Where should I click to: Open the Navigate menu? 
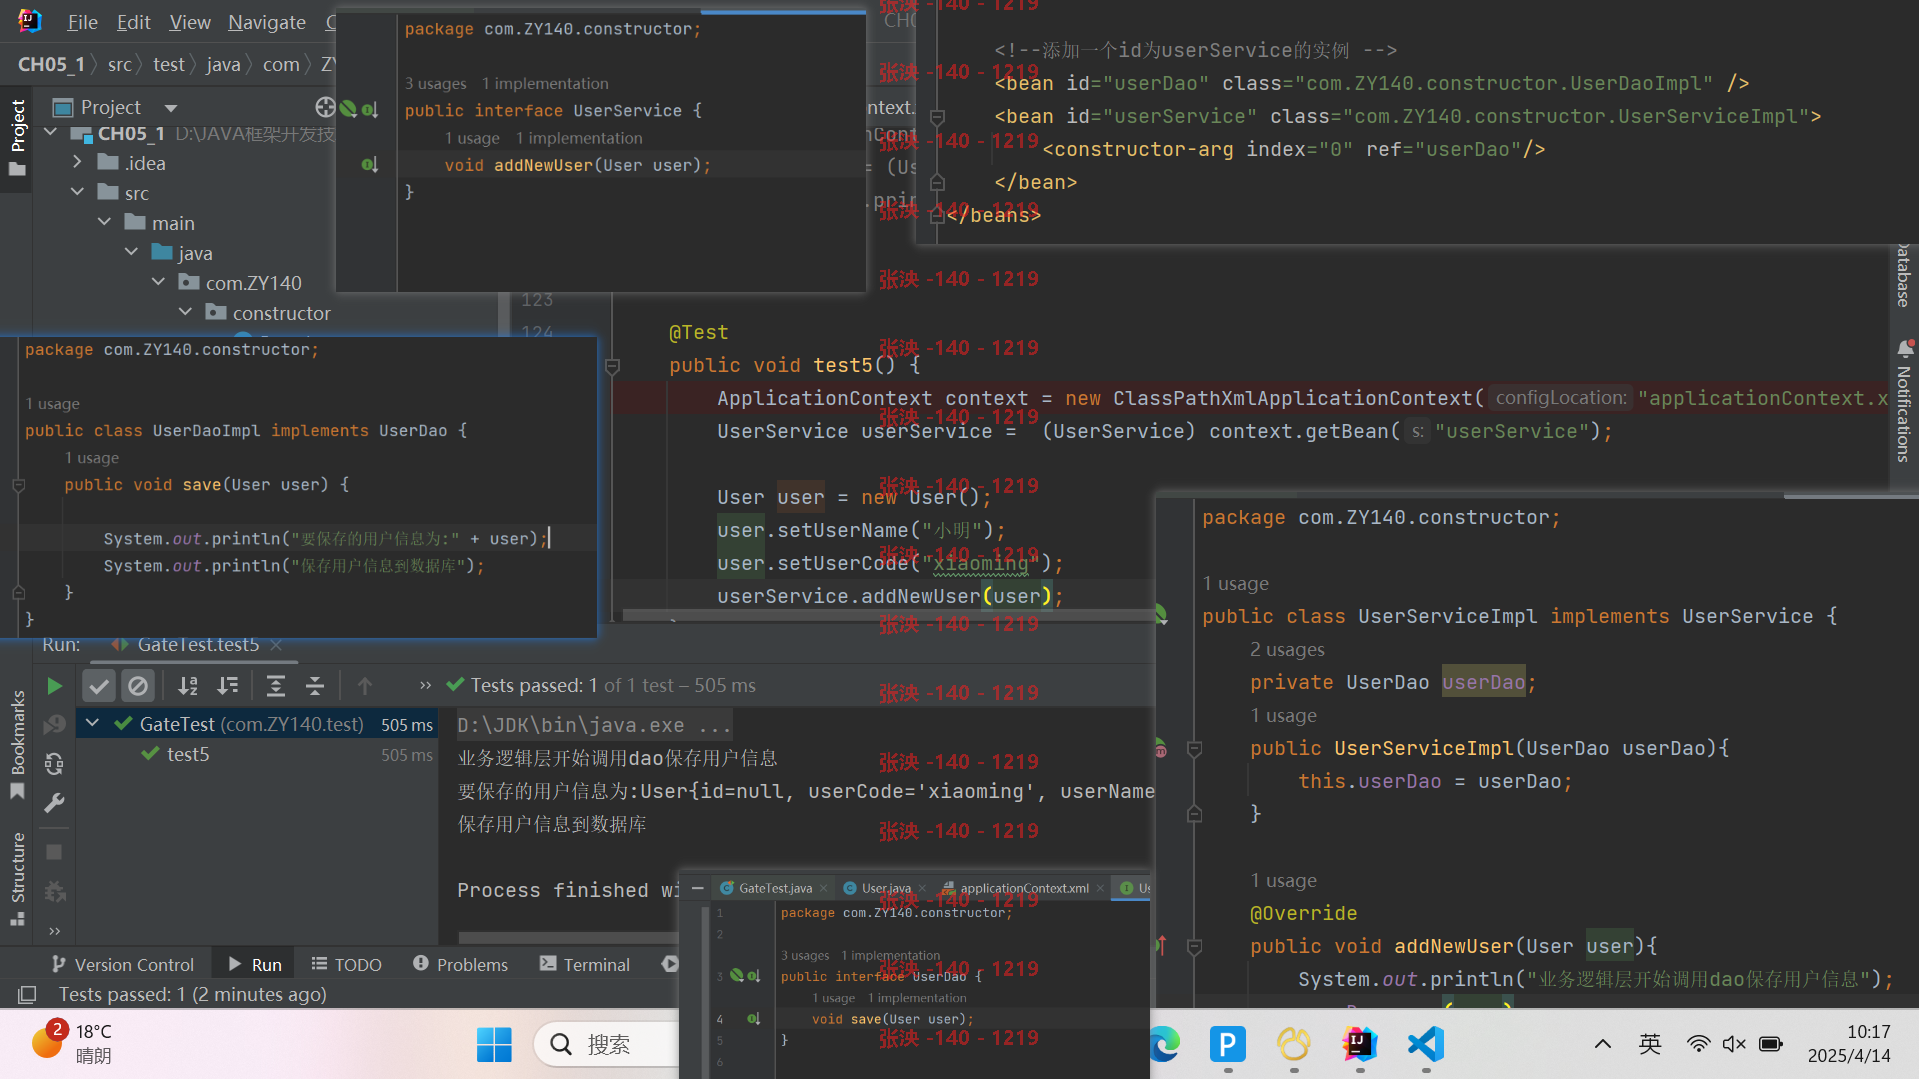pos(267,22)
